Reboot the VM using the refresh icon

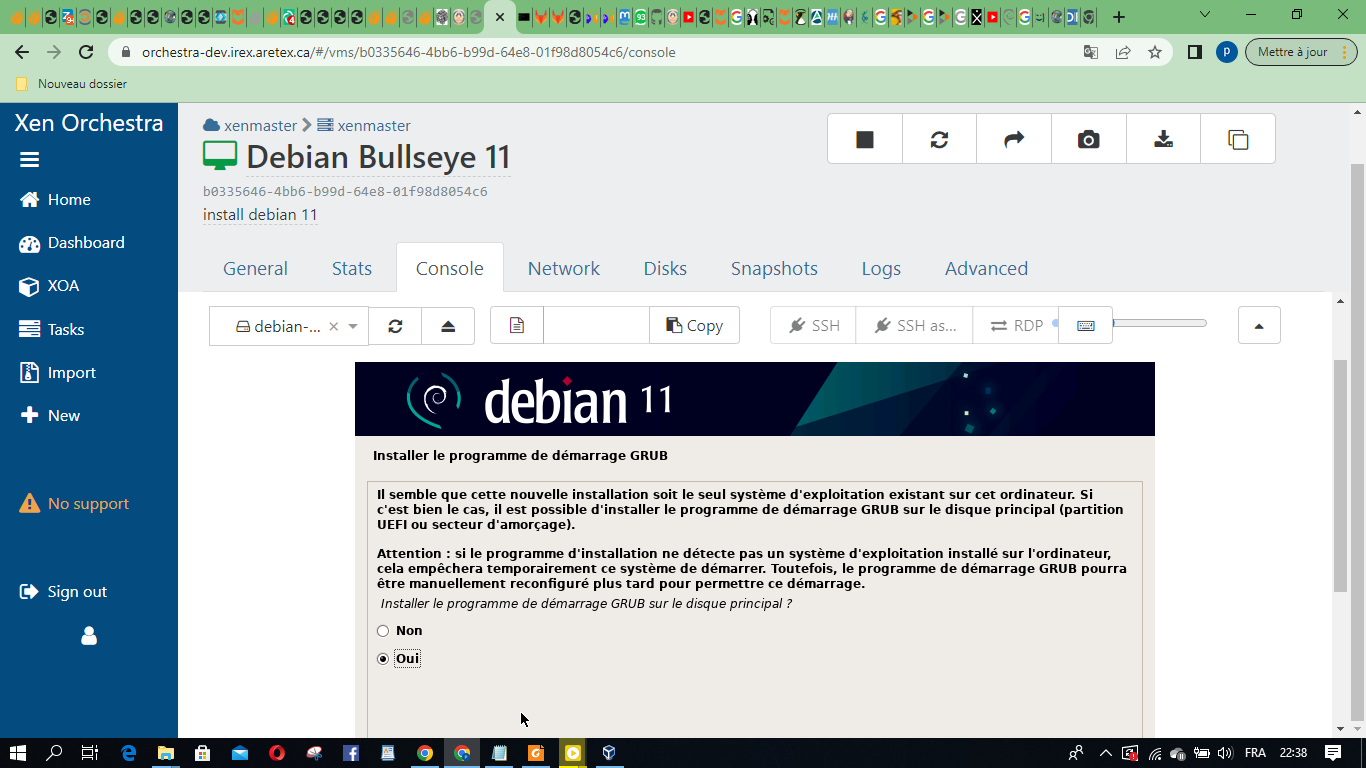coord(939,139)
